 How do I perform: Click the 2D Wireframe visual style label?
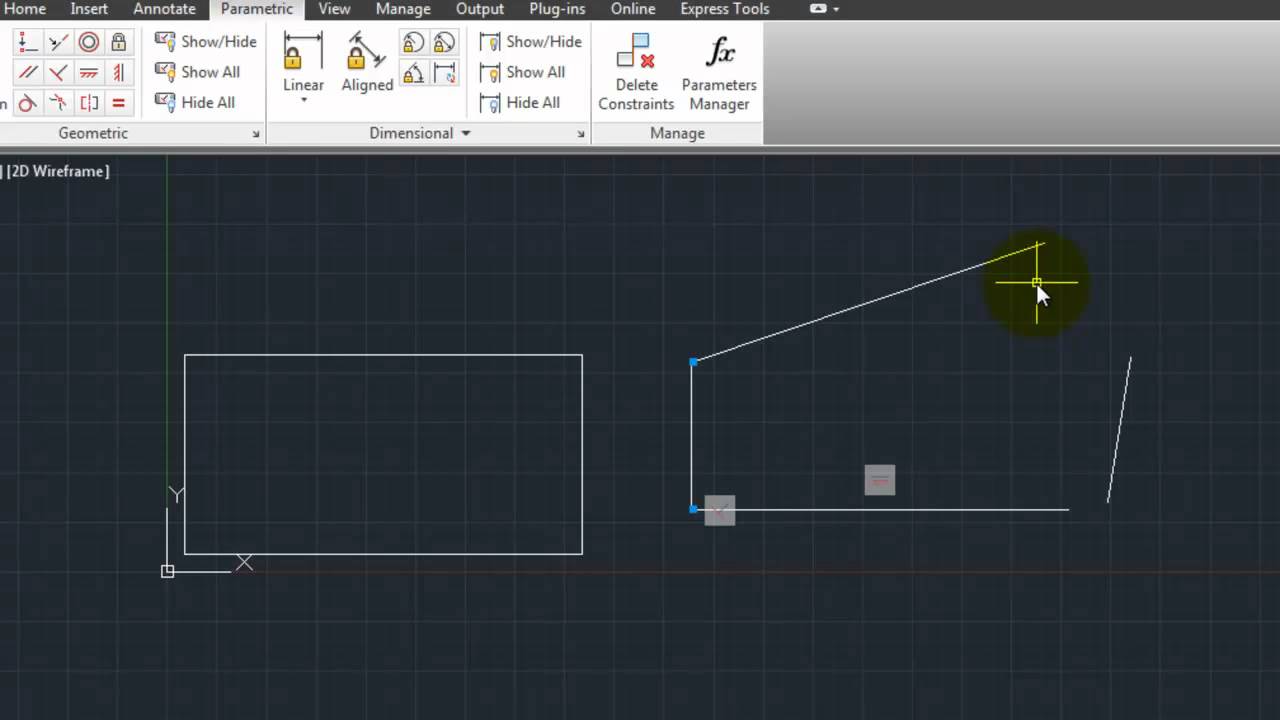pyautogui.click(x=58, y=171)
